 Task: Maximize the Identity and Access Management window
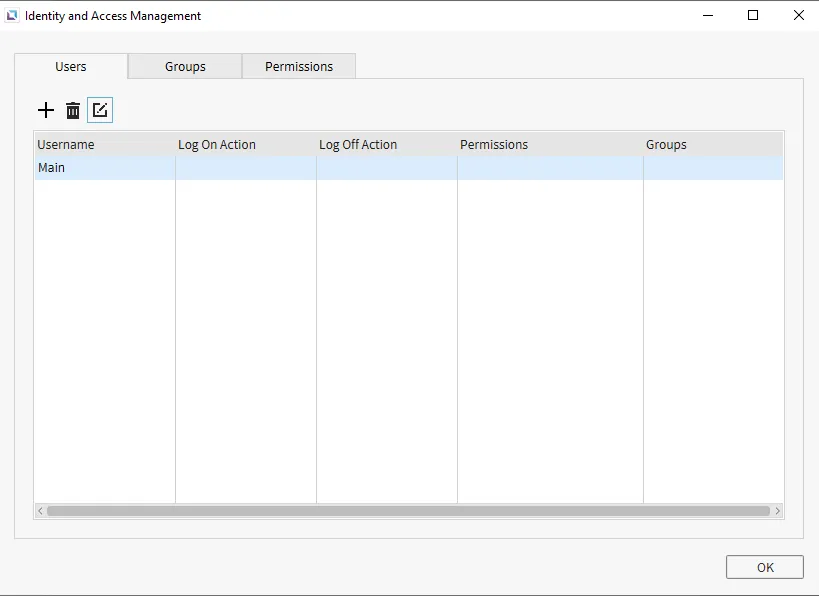753,16
